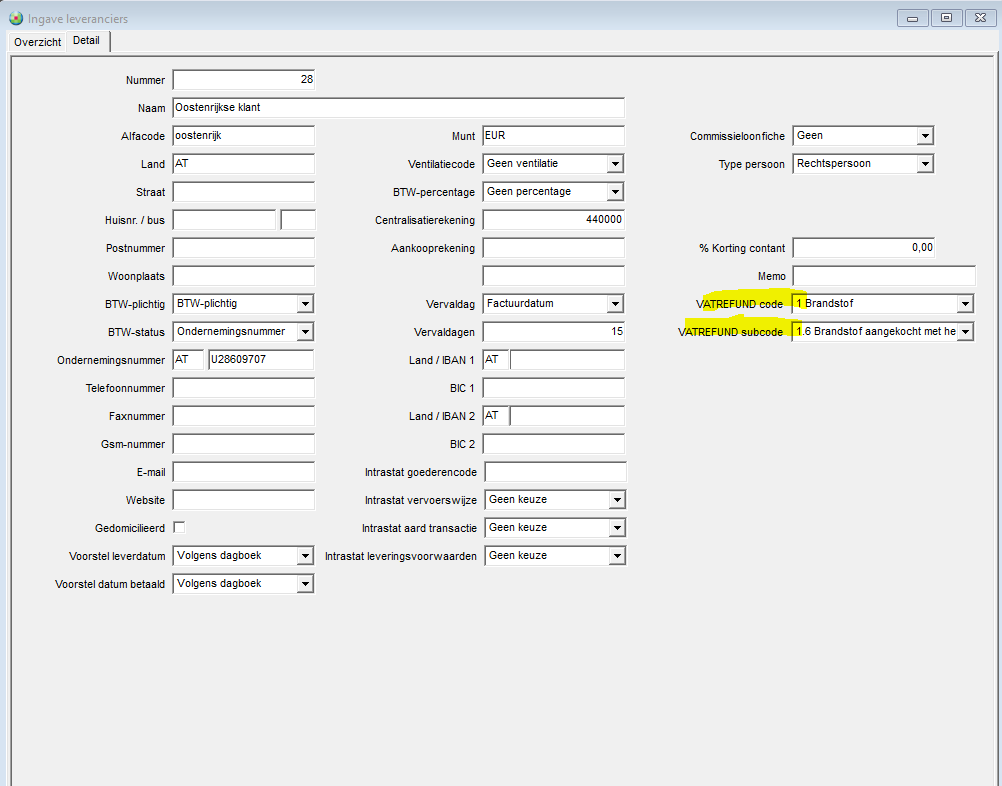Click the Ondernemingsnummer field showing U28609707
Image resolution: width=1002 pixels, height=786 pixels.
coord(261,360)
